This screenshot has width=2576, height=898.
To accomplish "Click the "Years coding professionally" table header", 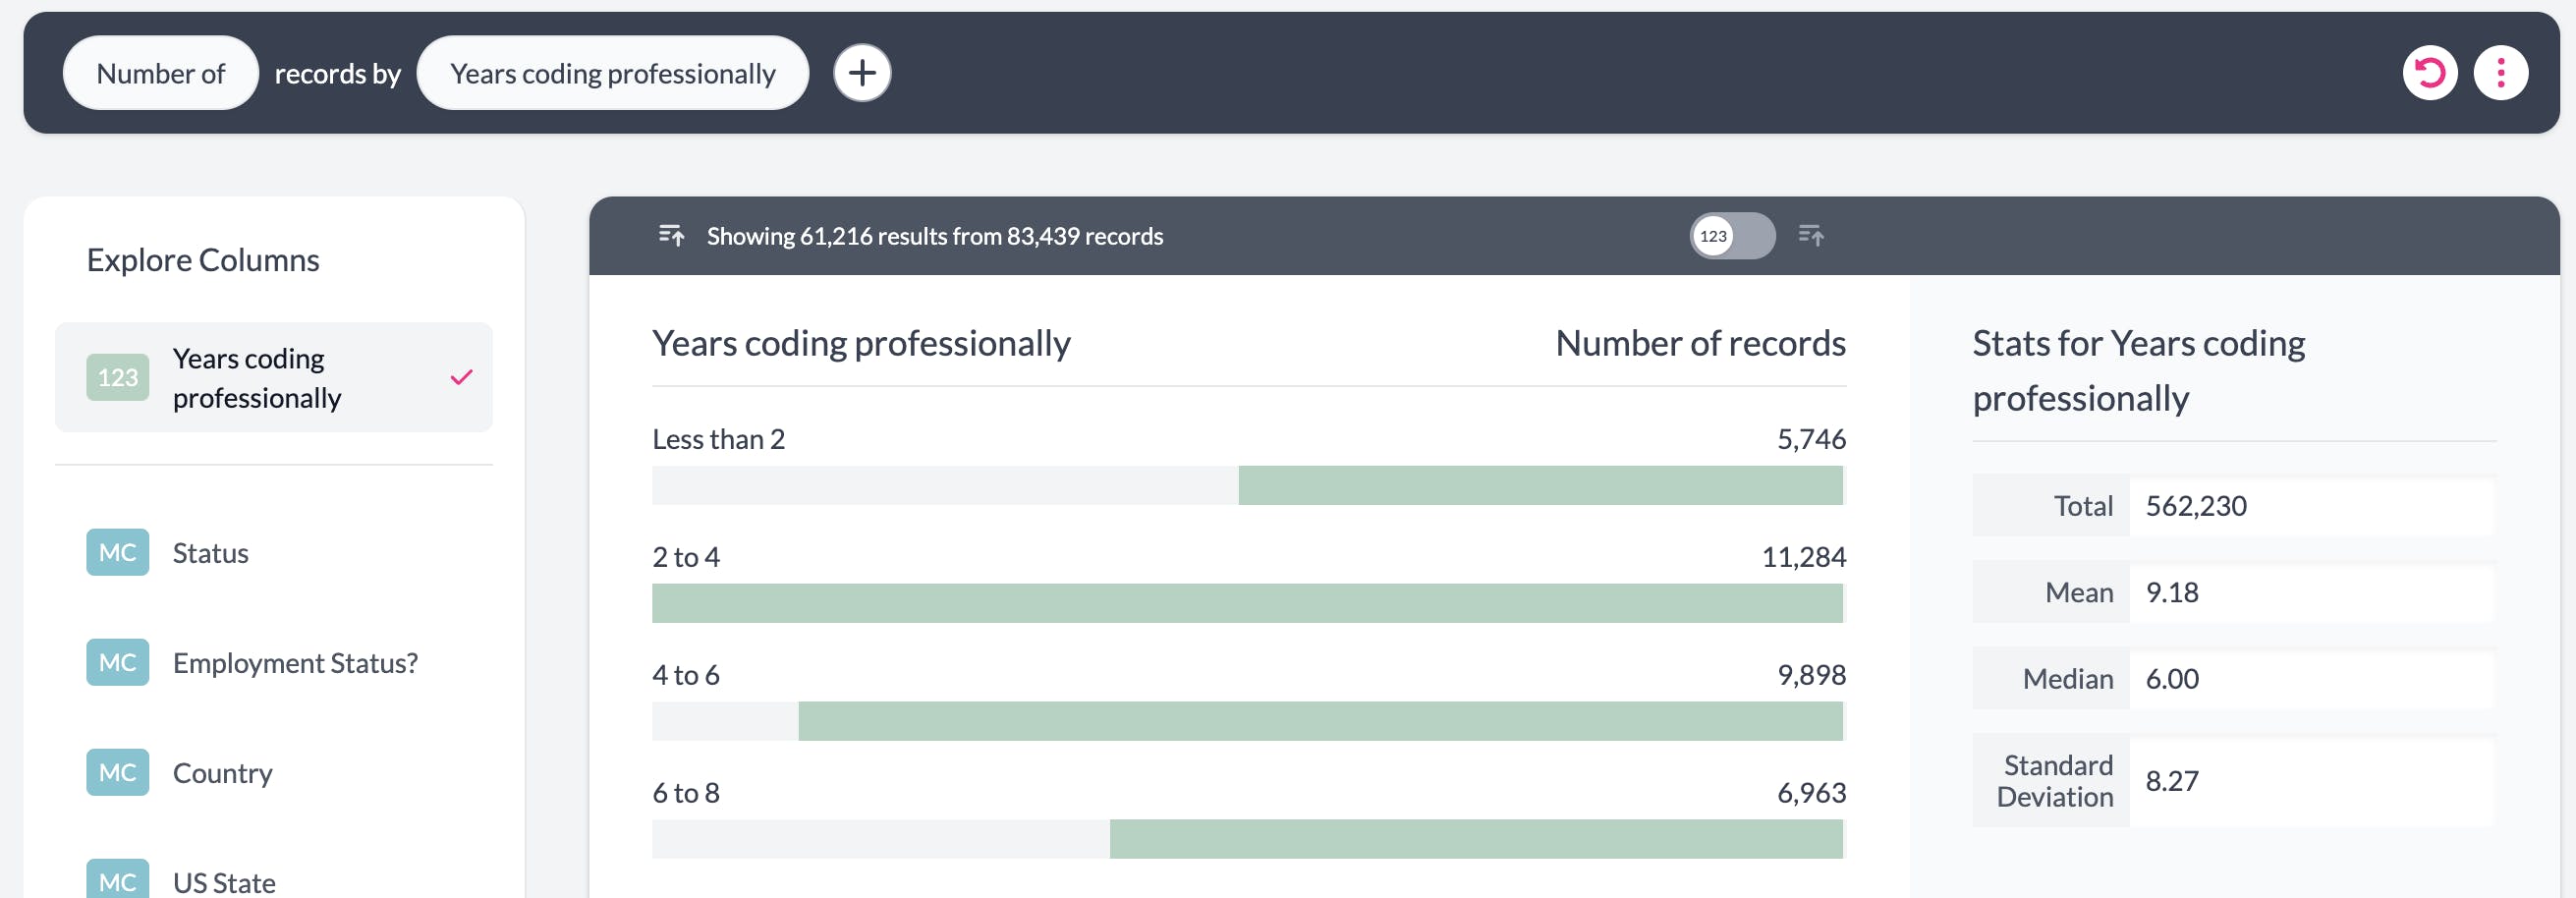I will click(861, 343).
